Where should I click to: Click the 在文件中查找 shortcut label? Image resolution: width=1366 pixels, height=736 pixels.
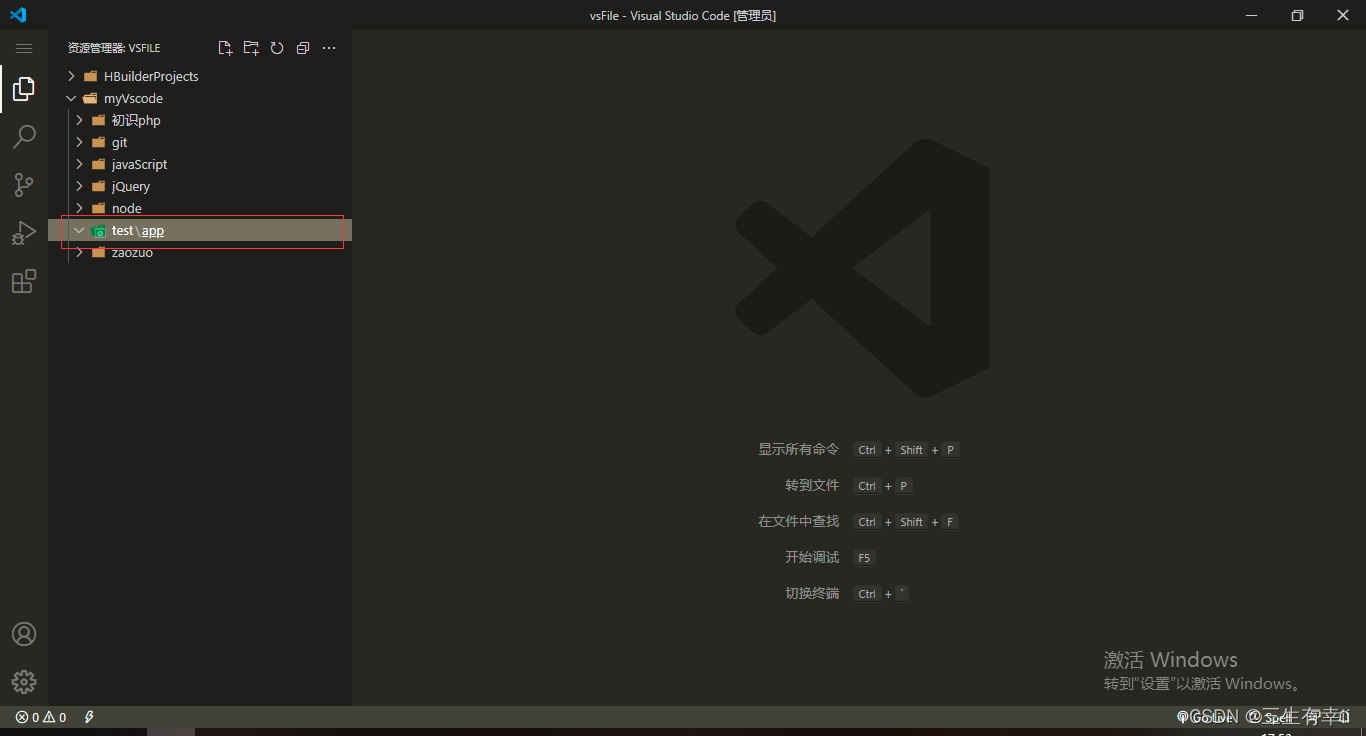click(x=798, y=522)
